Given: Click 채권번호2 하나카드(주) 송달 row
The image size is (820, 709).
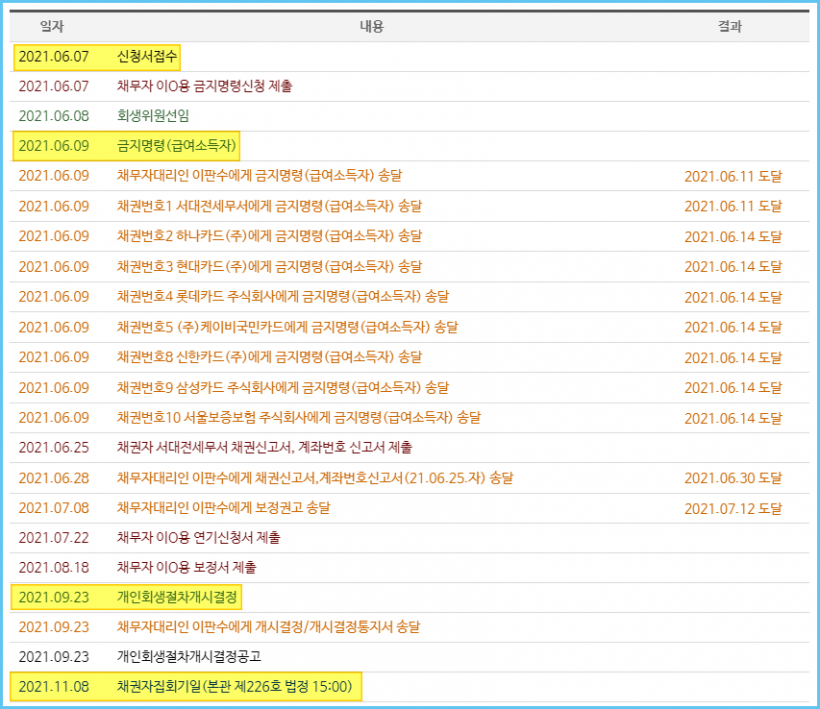Looking at the screenshot, I should point(269,236).
